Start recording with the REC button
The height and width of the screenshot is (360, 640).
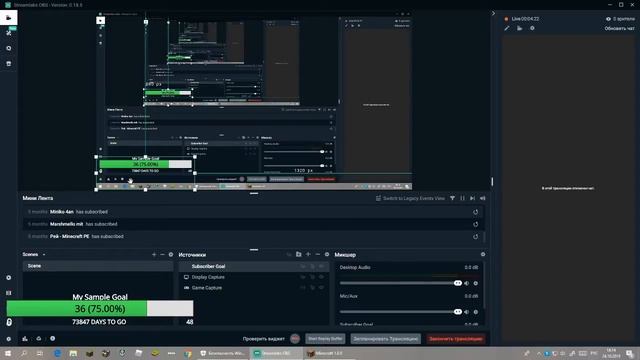click(x=295, y=339)
